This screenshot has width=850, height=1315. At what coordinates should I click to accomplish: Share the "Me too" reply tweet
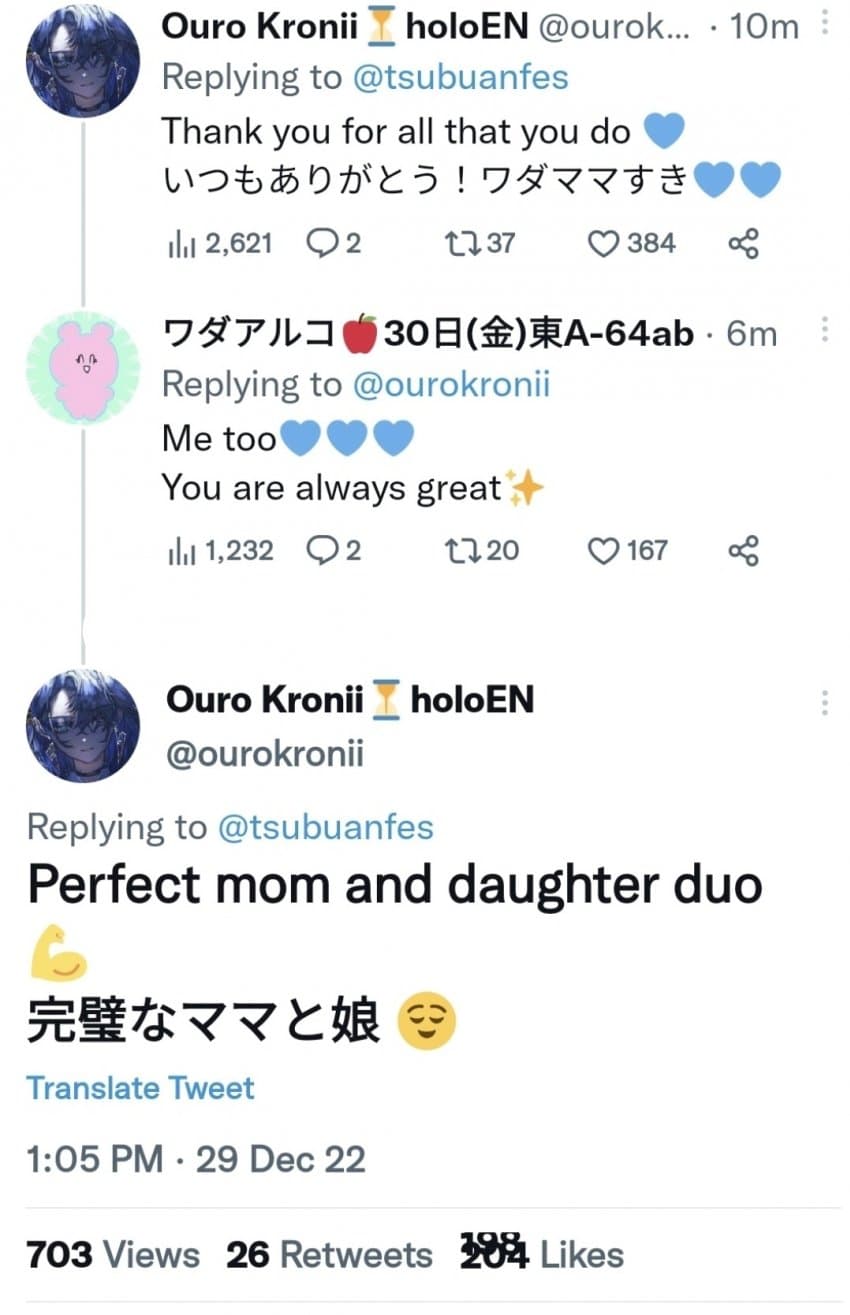coord(743,550)
